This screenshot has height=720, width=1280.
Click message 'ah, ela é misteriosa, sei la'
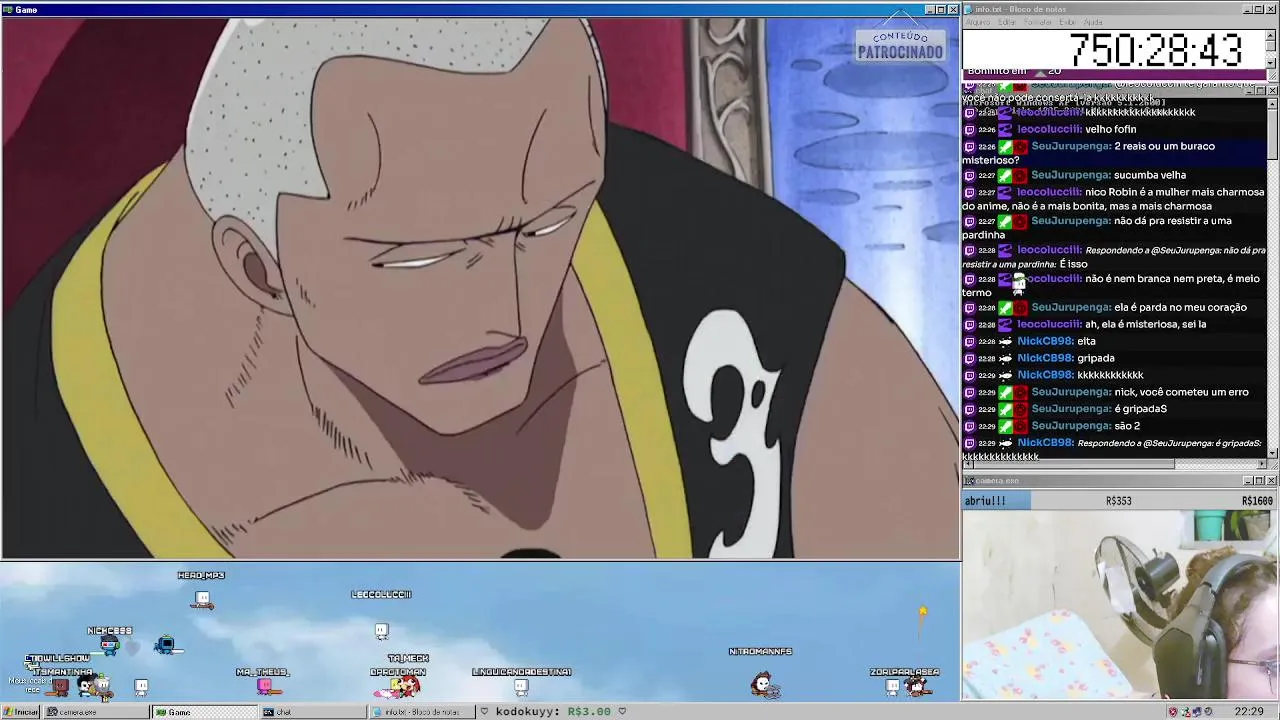pos(1145,324)
